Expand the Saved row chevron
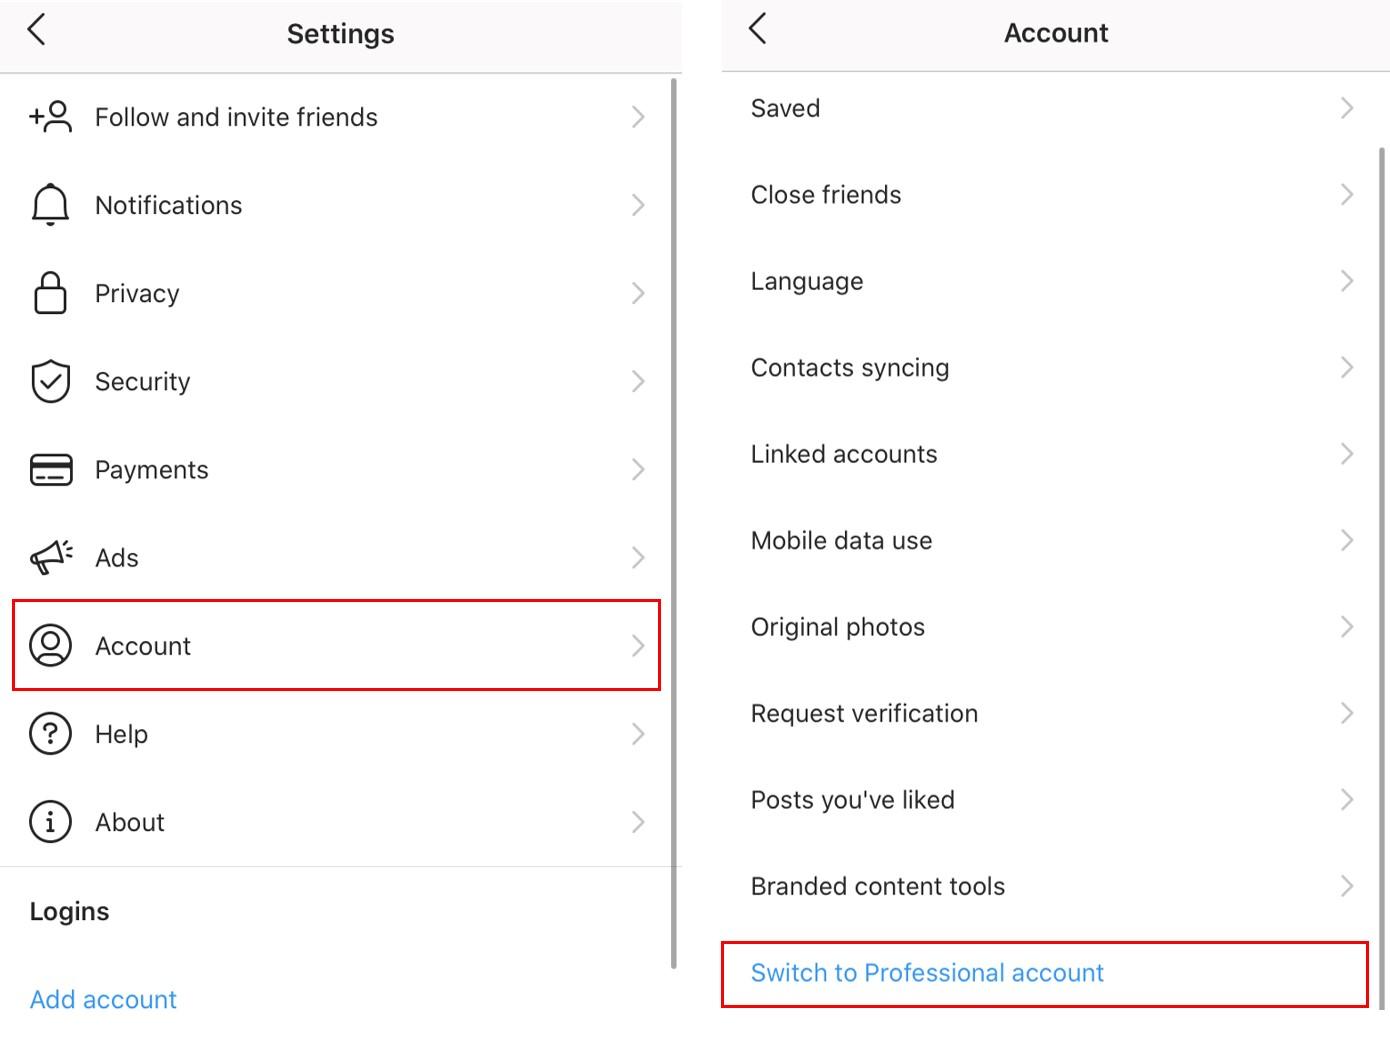Viewport: 1390px width, 1043px height. pos(1347,108)
